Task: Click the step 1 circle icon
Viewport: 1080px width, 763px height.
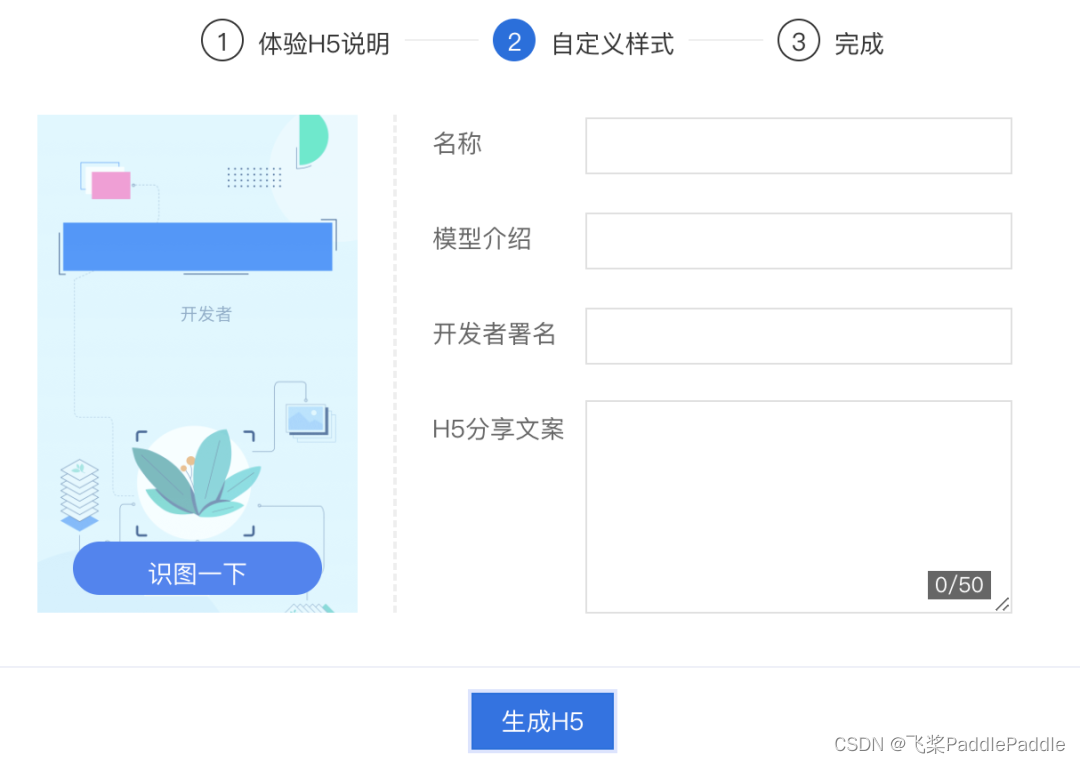Action: tap(222, 41)
